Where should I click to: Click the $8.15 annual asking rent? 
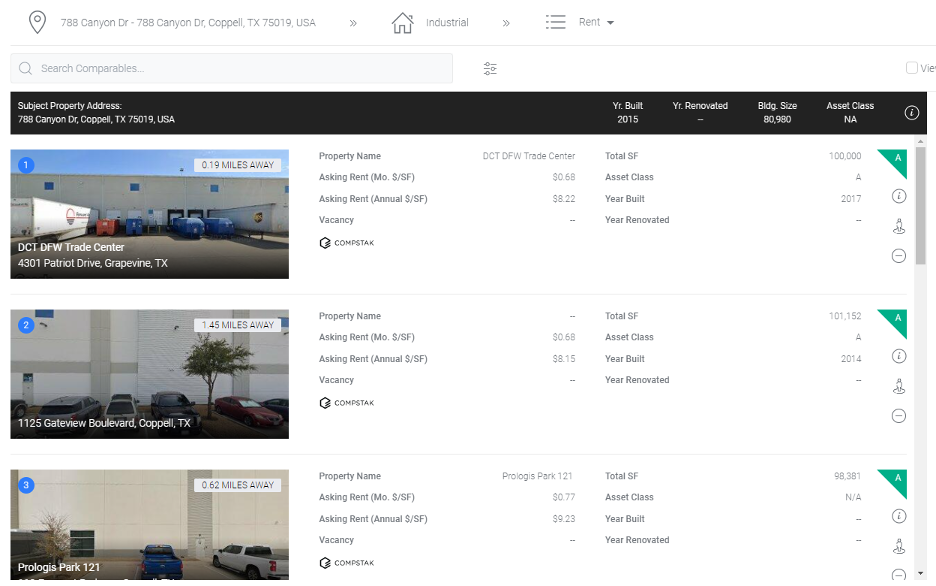pos(564,359)
